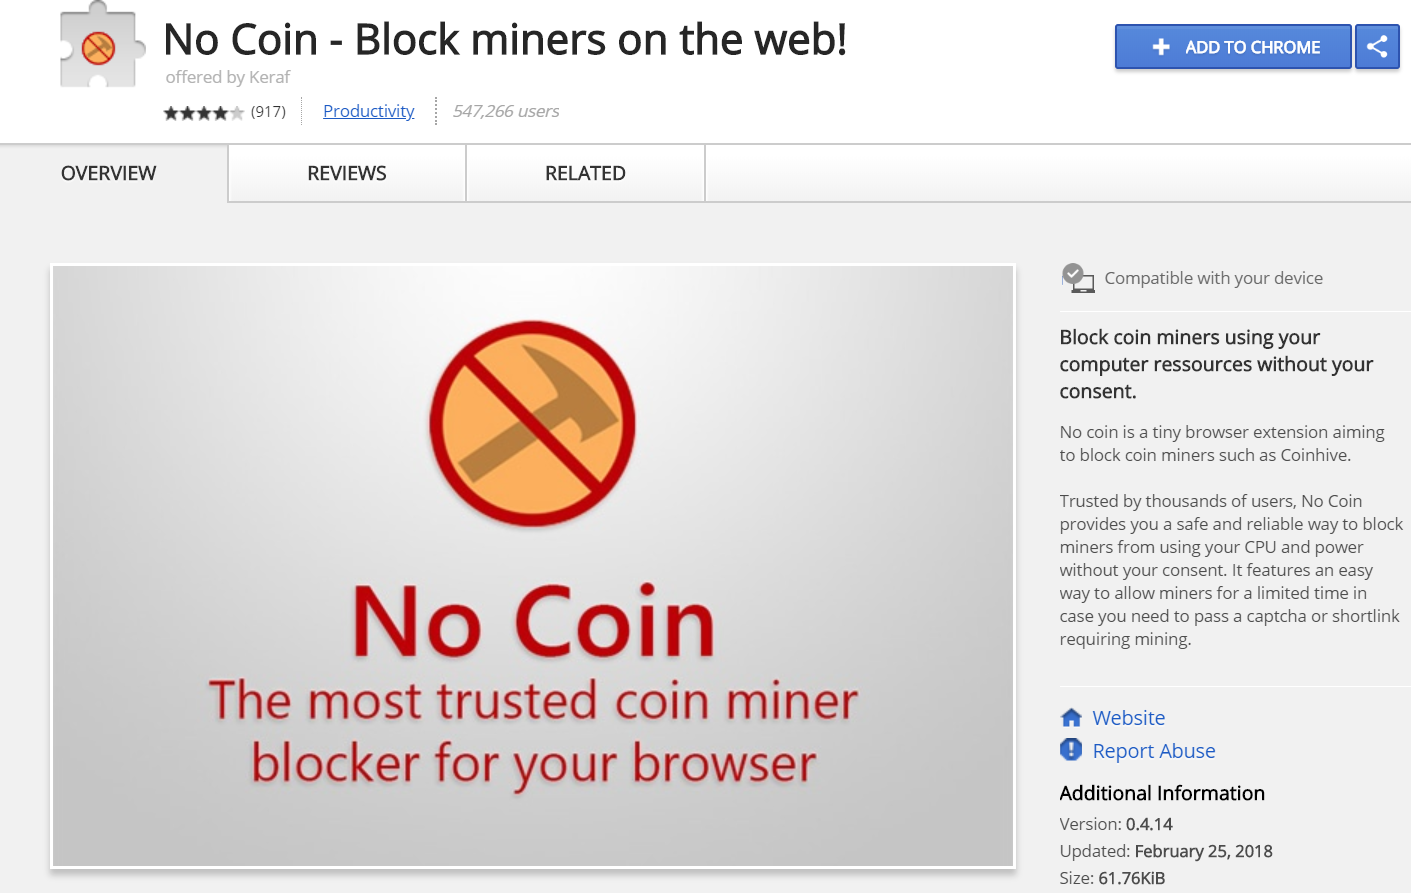Switch to the Reviews tab
The width and height of the screenshot is (1411, 893).
(347, 173)
